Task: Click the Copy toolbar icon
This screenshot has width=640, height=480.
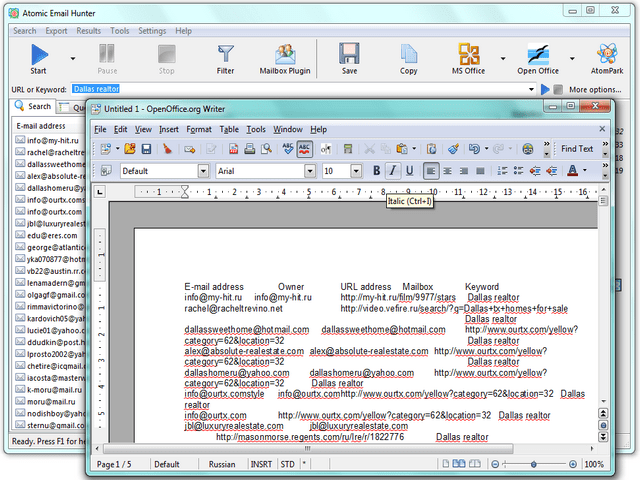Action: pyautogui.click(x=408, y=58)
